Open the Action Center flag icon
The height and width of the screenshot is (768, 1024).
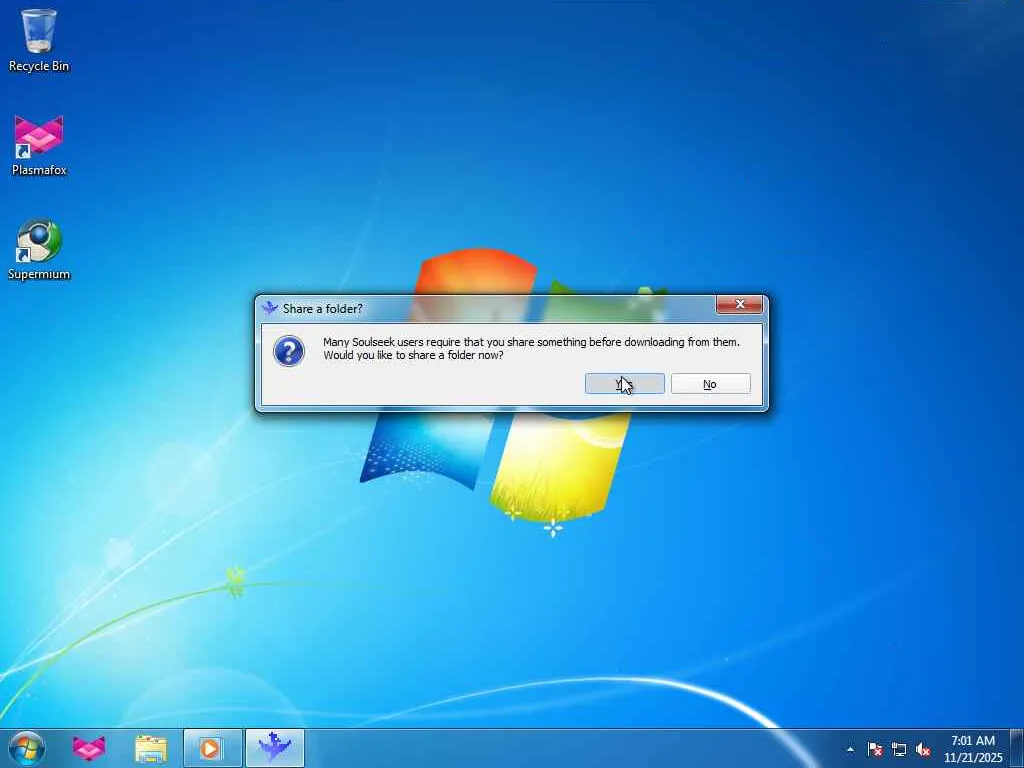click(x=874, y=750)
